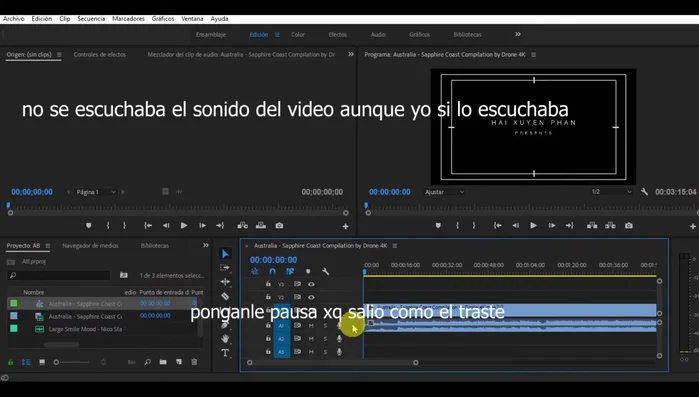Mark Out bracket in Source monitor
The height and width of the screenshot is (397, 699).
click(124, 225)
